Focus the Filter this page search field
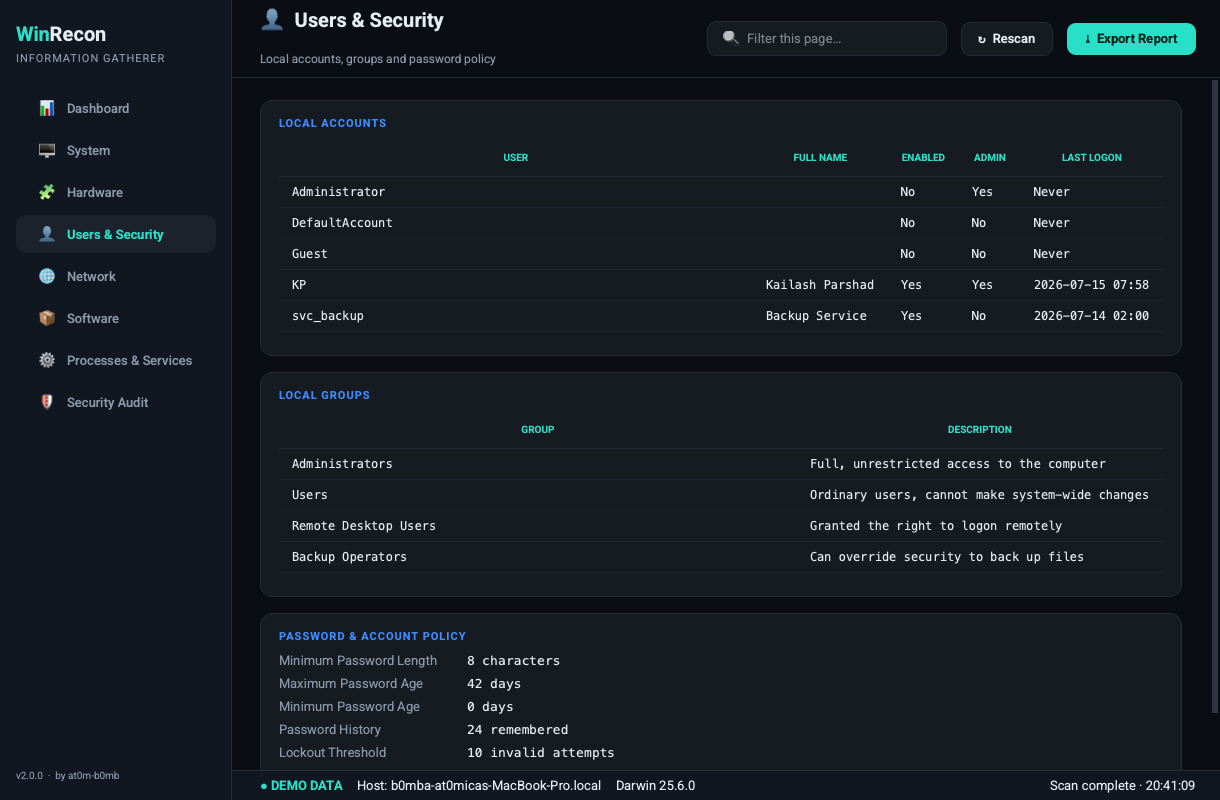The image size is (1220, 800). pyautogui.click(x=827, y=38)
